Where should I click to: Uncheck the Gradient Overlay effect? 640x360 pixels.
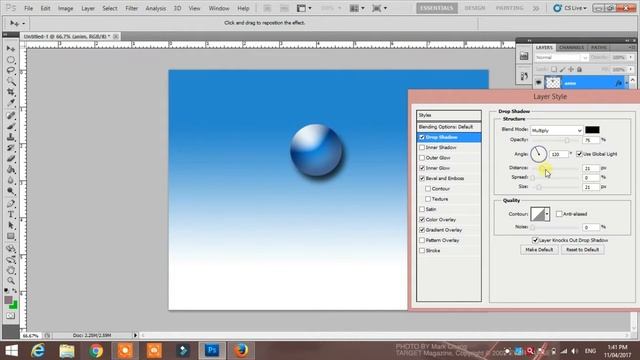(x=422, y=230)
